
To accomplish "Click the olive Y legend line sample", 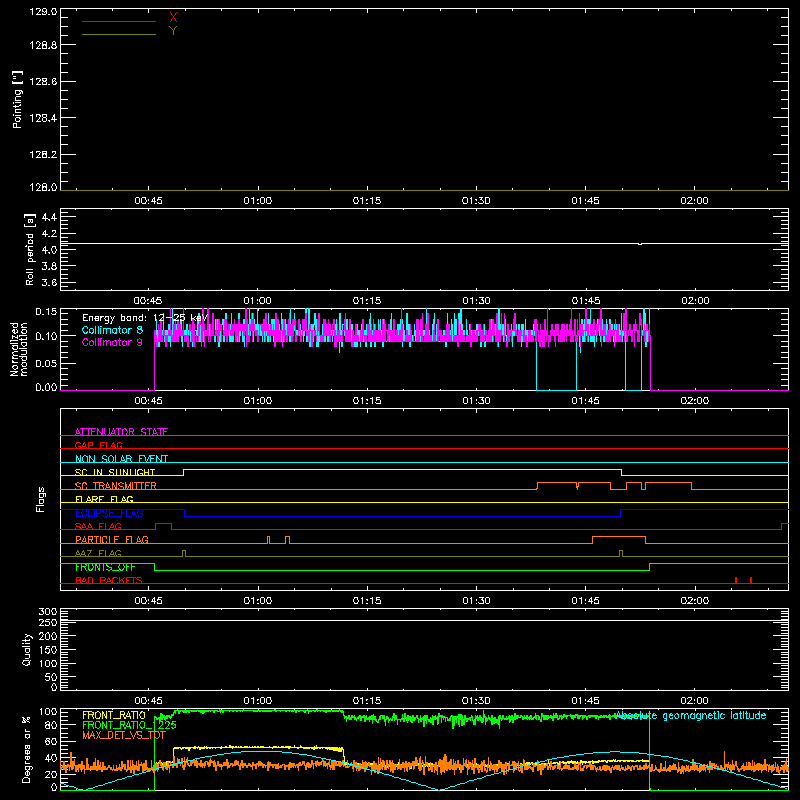I will (x=119, y=34).
